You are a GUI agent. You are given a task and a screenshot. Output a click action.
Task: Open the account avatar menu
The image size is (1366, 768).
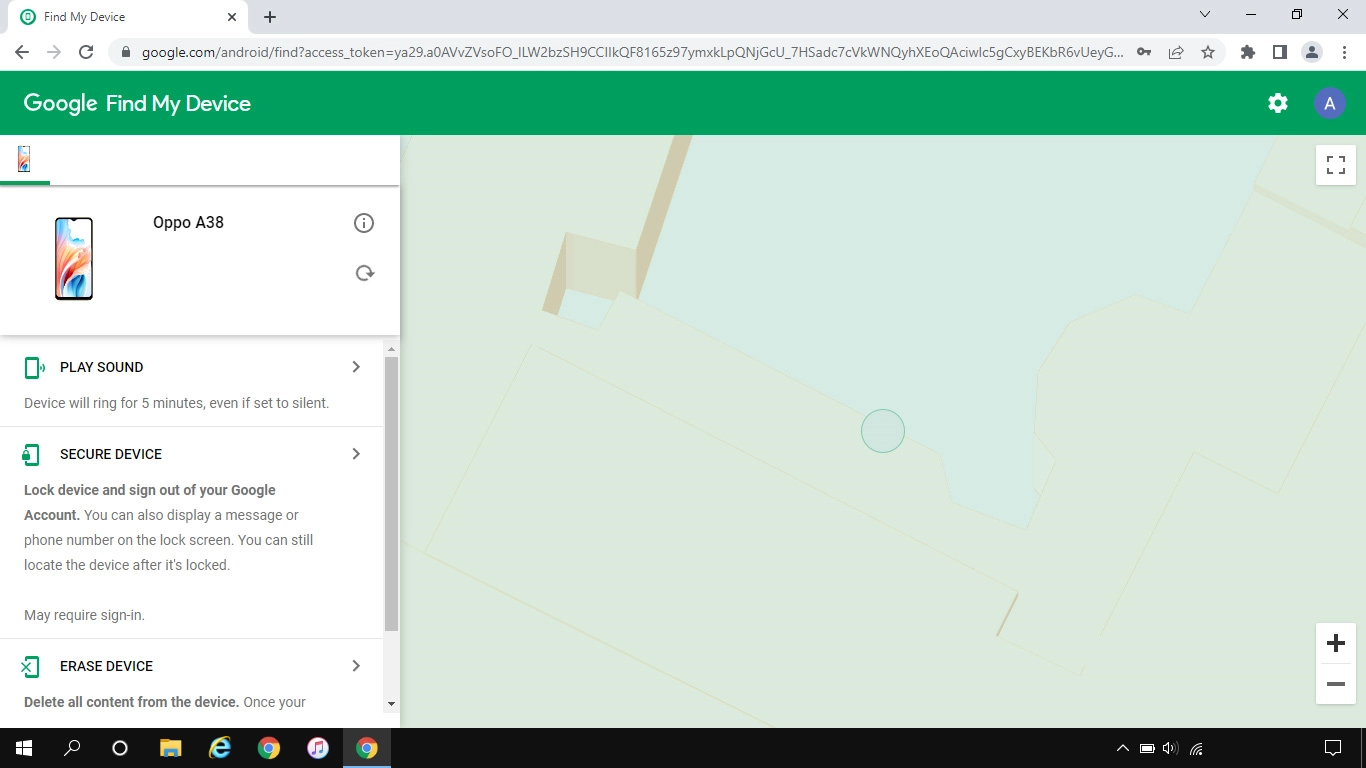tap(1329, 103)
